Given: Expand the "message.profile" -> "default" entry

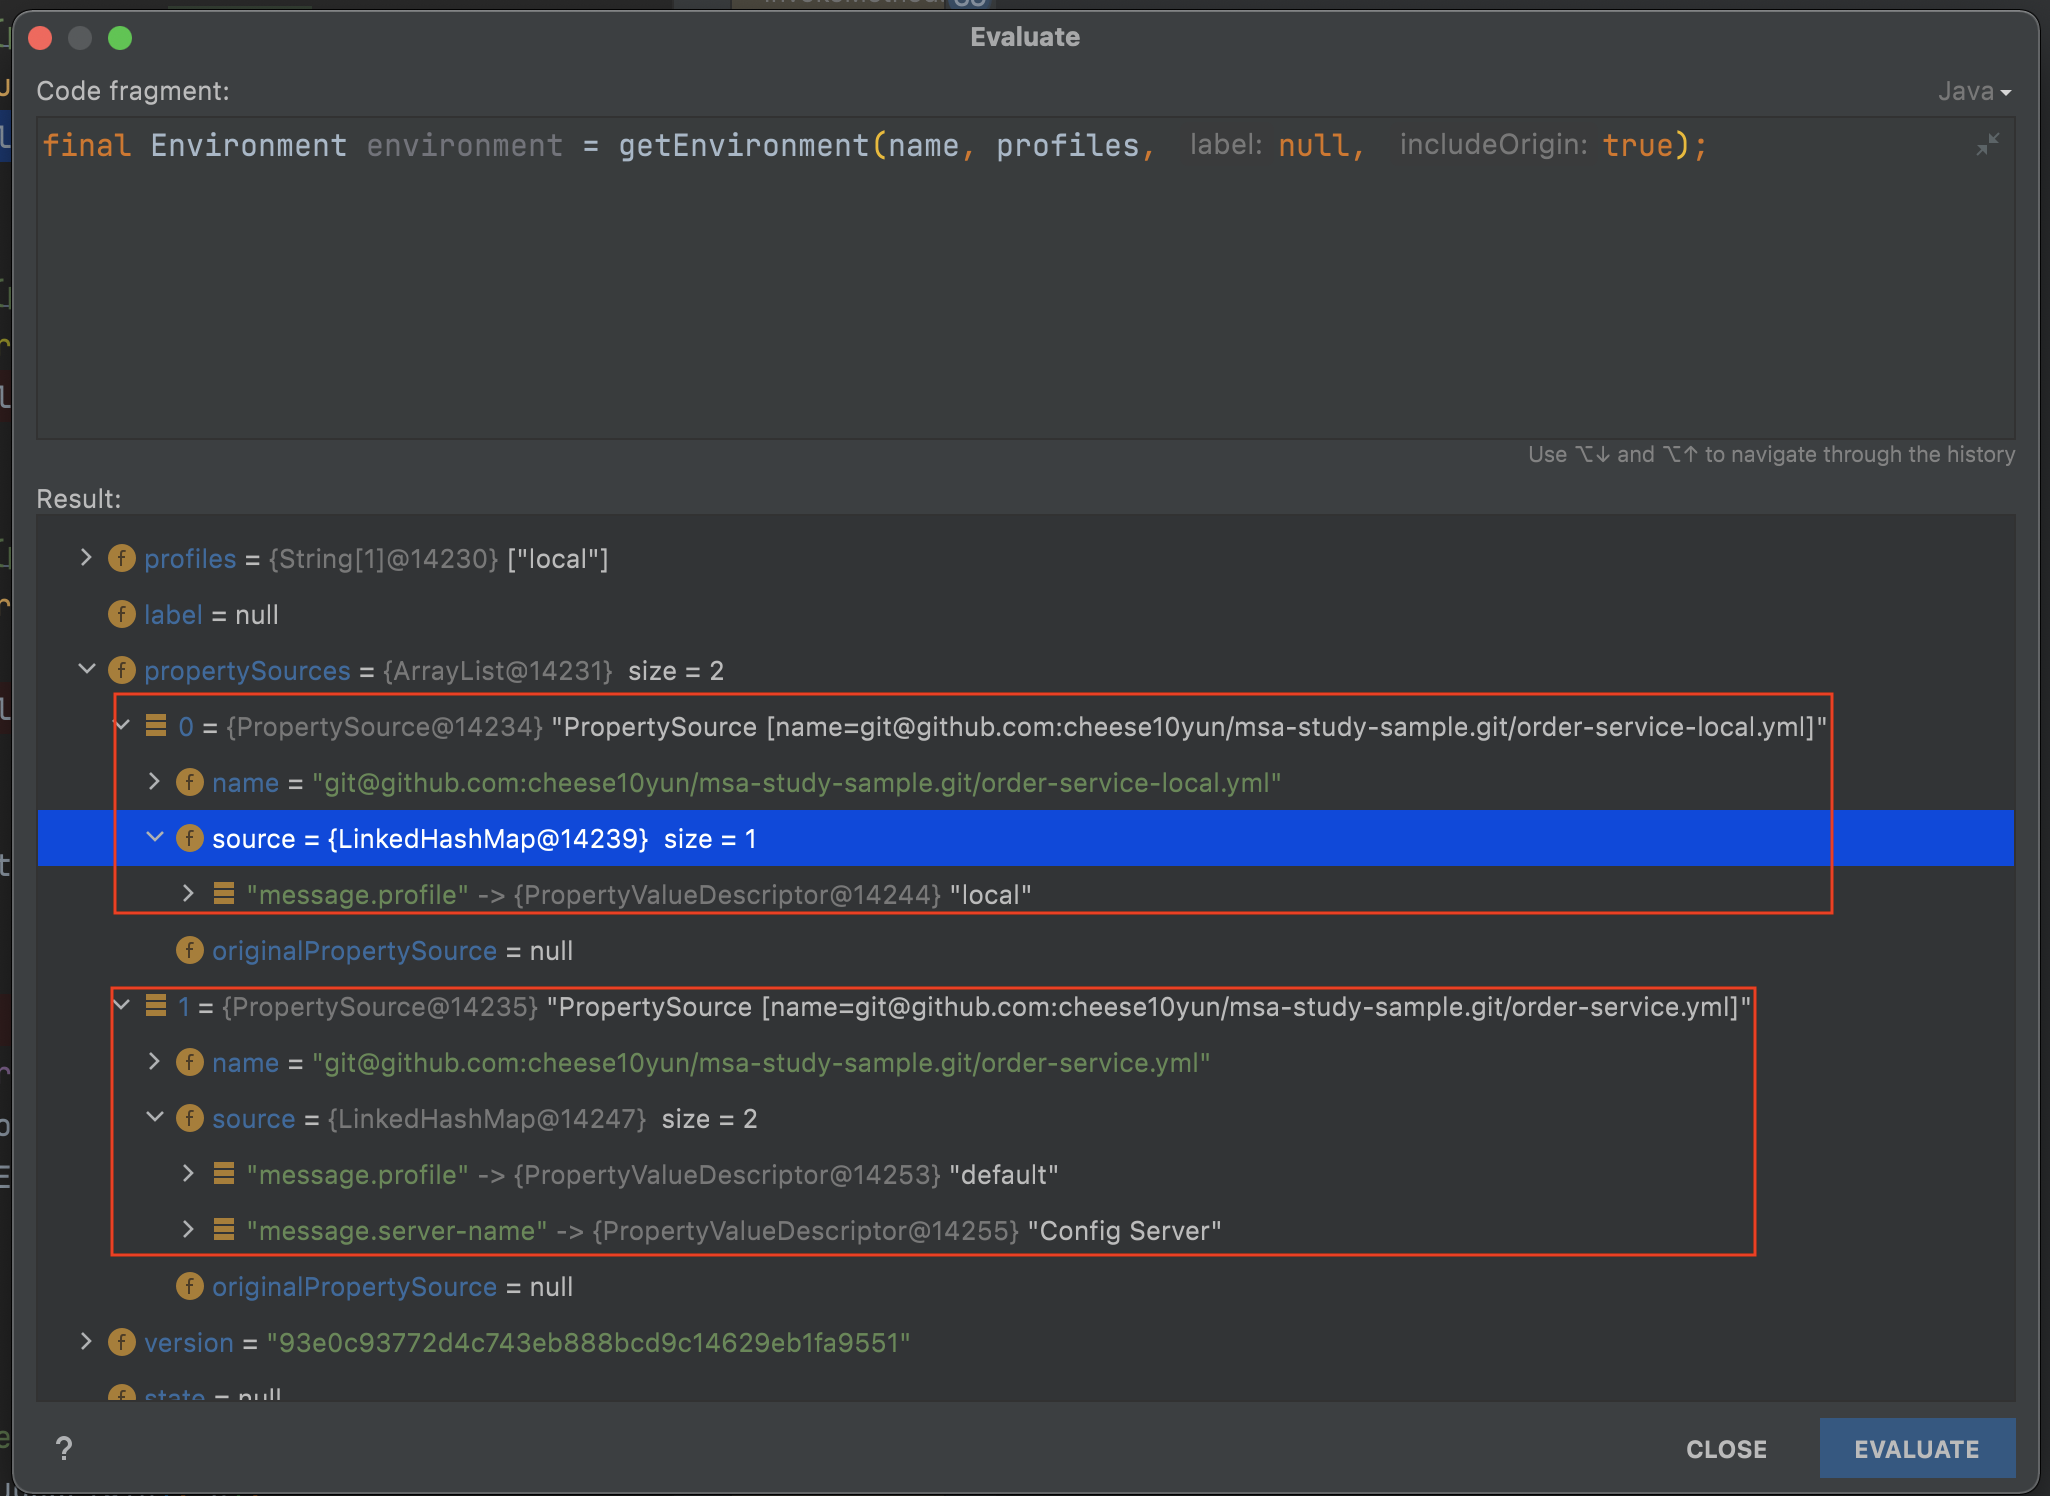Looking at the screenshot, I should [x=188, y=1174].
